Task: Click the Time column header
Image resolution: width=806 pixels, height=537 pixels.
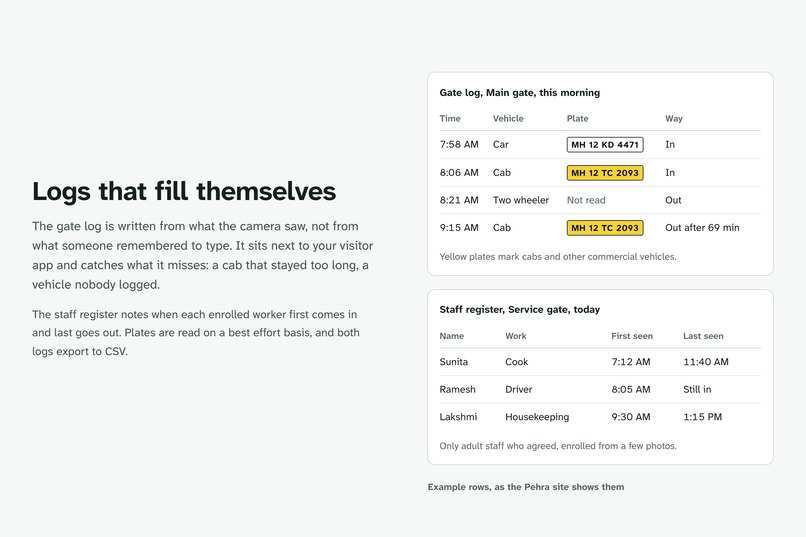Action: [450, 119]
